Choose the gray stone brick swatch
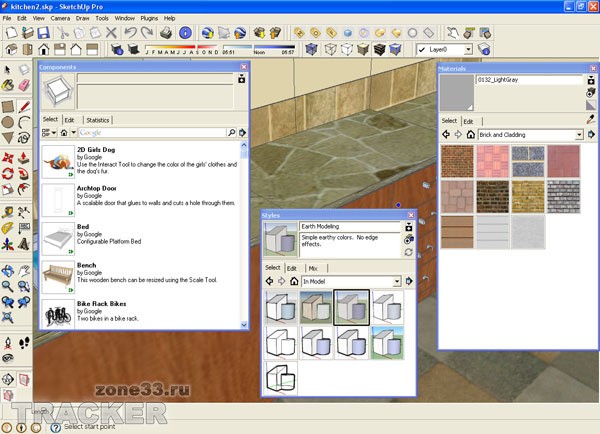Image resolution: width=600 pixels, height=434 pixels. (x=563, y=197)
